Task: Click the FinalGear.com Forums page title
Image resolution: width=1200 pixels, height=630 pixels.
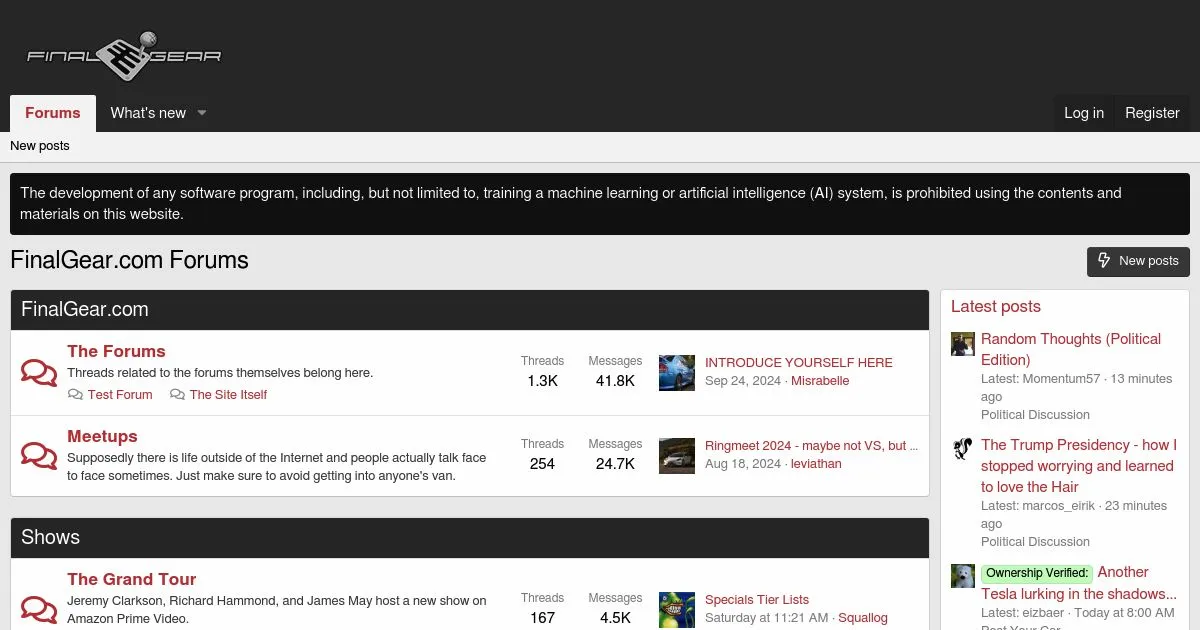Action: click(x=129, y=261)
